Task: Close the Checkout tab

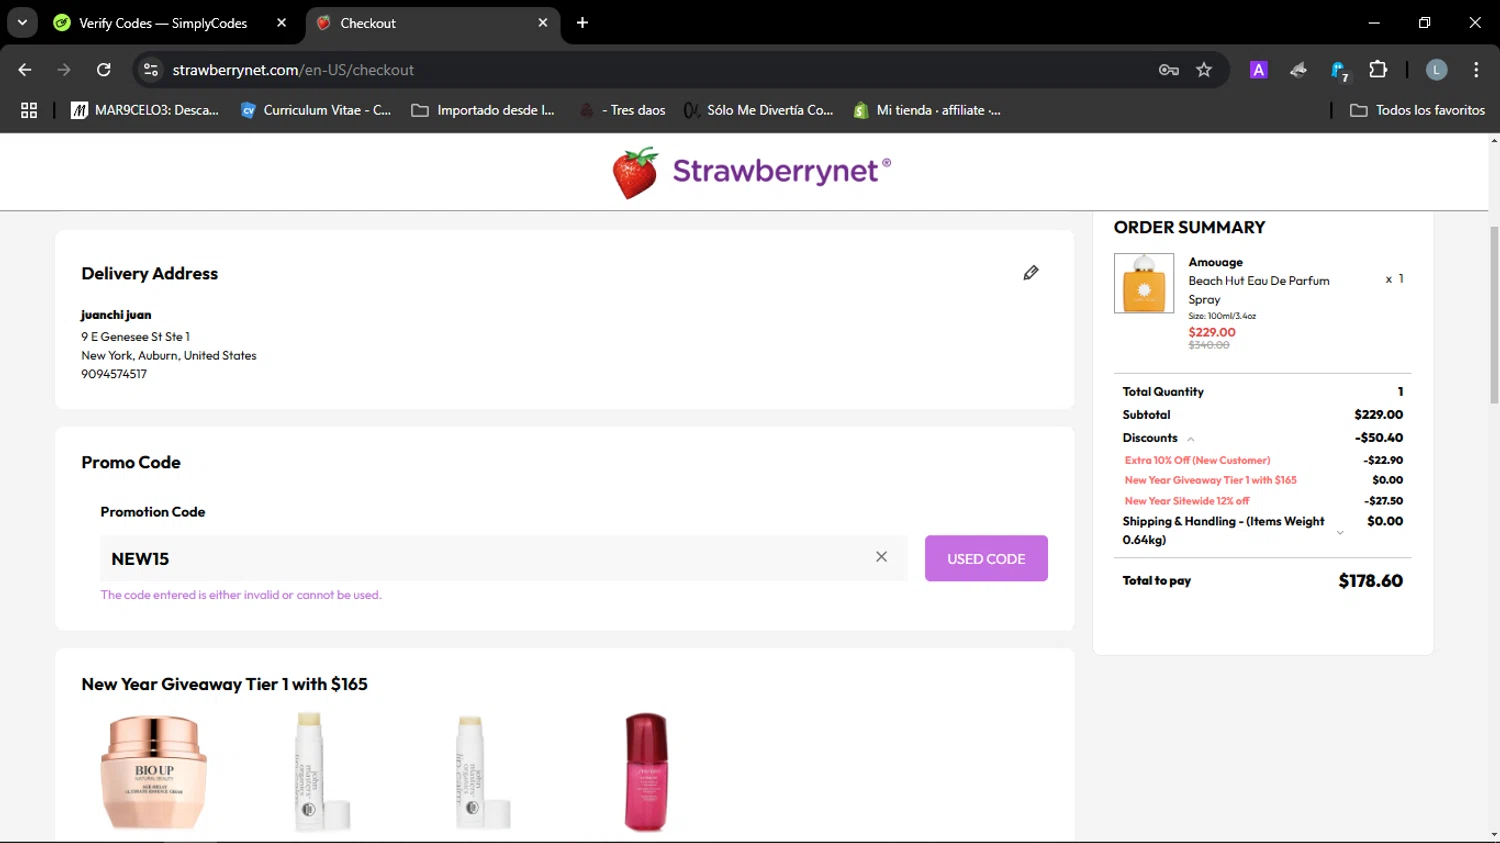Action: pos(543,22)
